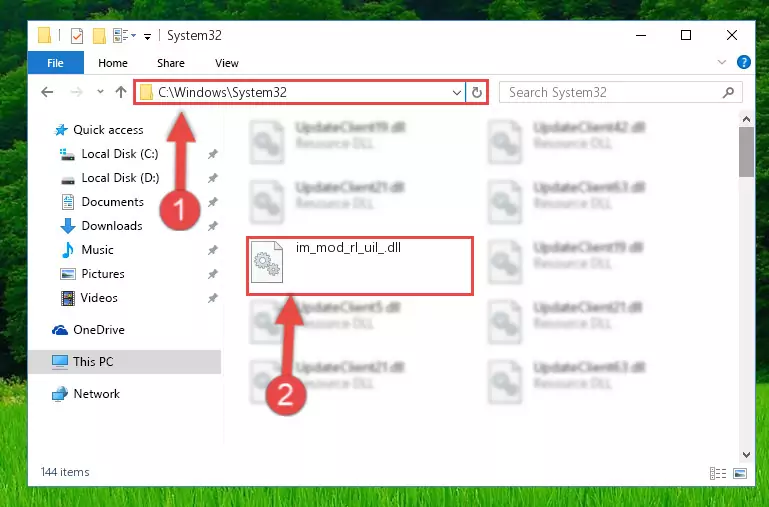Select OneDrive in the navigation pane

tap(99, 330)
